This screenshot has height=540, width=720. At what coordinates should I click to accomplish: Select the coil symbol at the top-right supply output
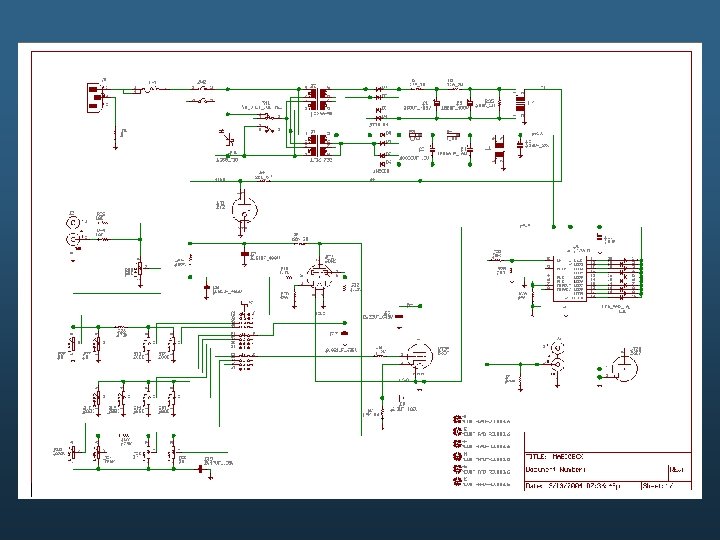click(520, 104)
